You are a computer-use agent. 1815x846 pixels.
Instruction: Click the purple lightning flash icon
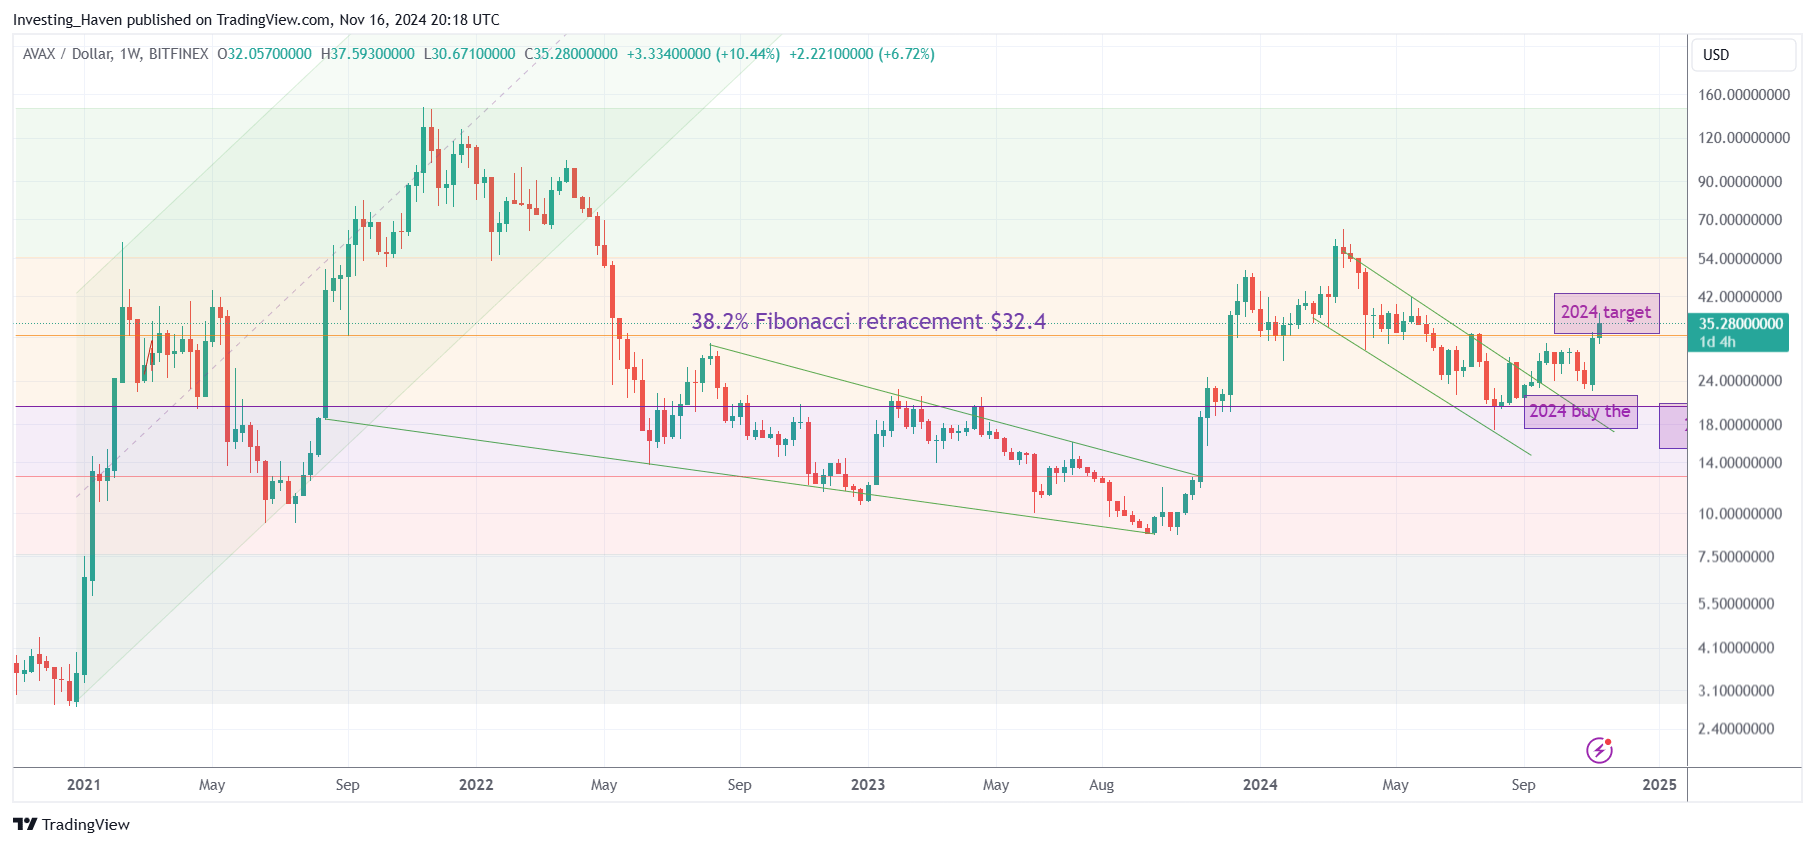[x=1599, y=750]
